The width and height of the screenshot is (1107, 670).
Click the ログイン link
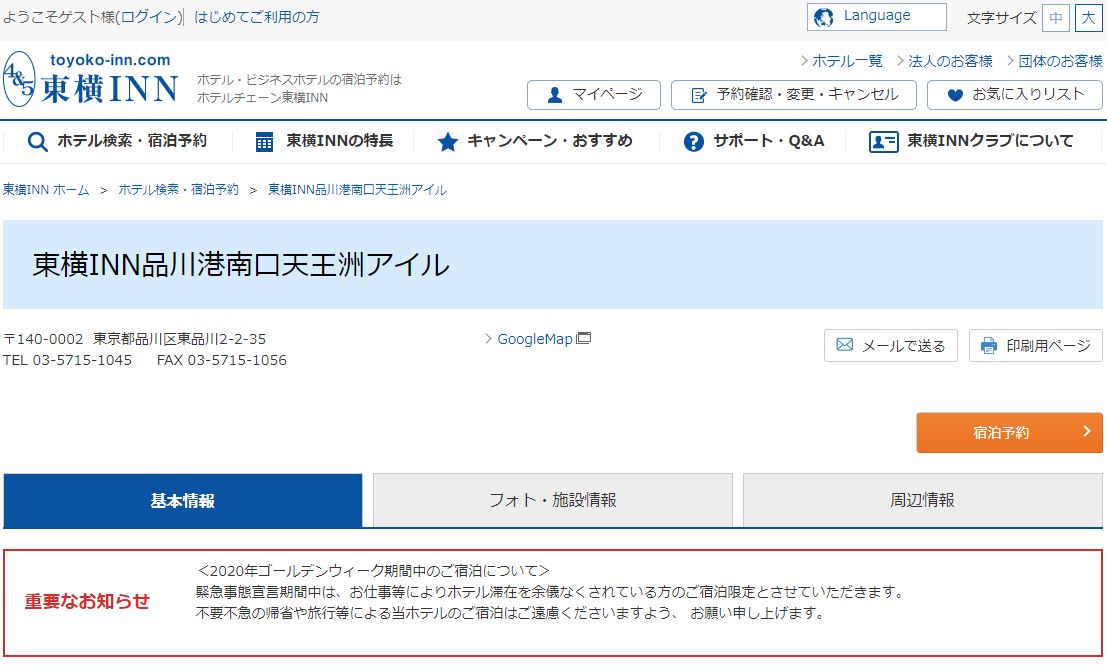click(x=149, y=17)
